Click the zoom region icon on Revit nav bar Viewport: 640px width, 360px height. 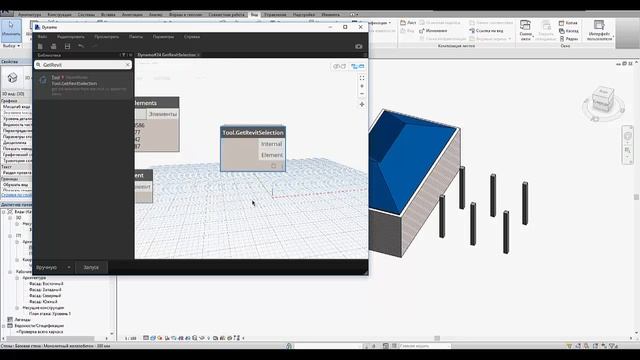click(628, 151)
